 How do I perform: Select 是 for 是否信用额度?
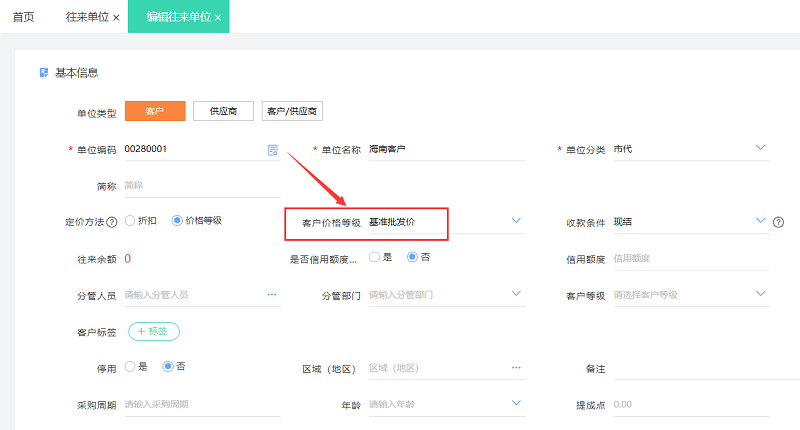[374, 257]
